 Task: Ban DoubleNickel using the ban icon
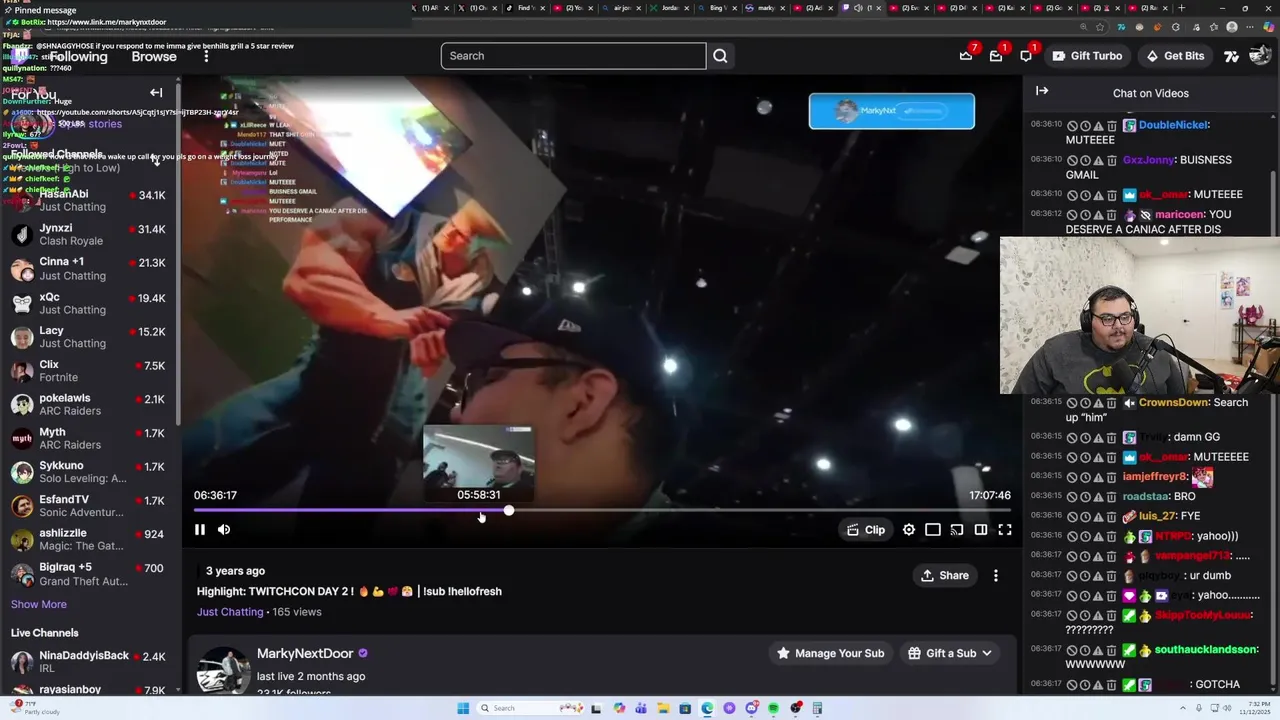tap(1072, 126)
